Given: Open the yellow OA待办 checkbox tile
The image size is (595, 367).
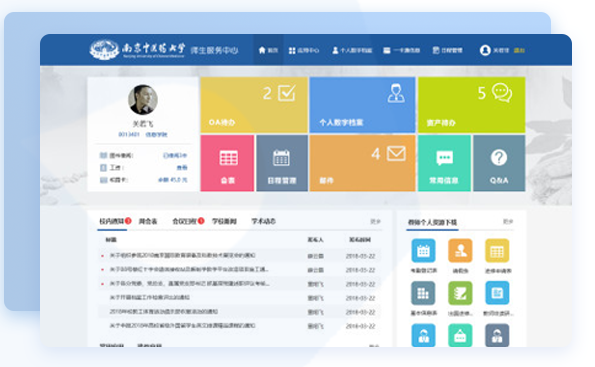Looking at the screenshot, I should click(254, 105).
